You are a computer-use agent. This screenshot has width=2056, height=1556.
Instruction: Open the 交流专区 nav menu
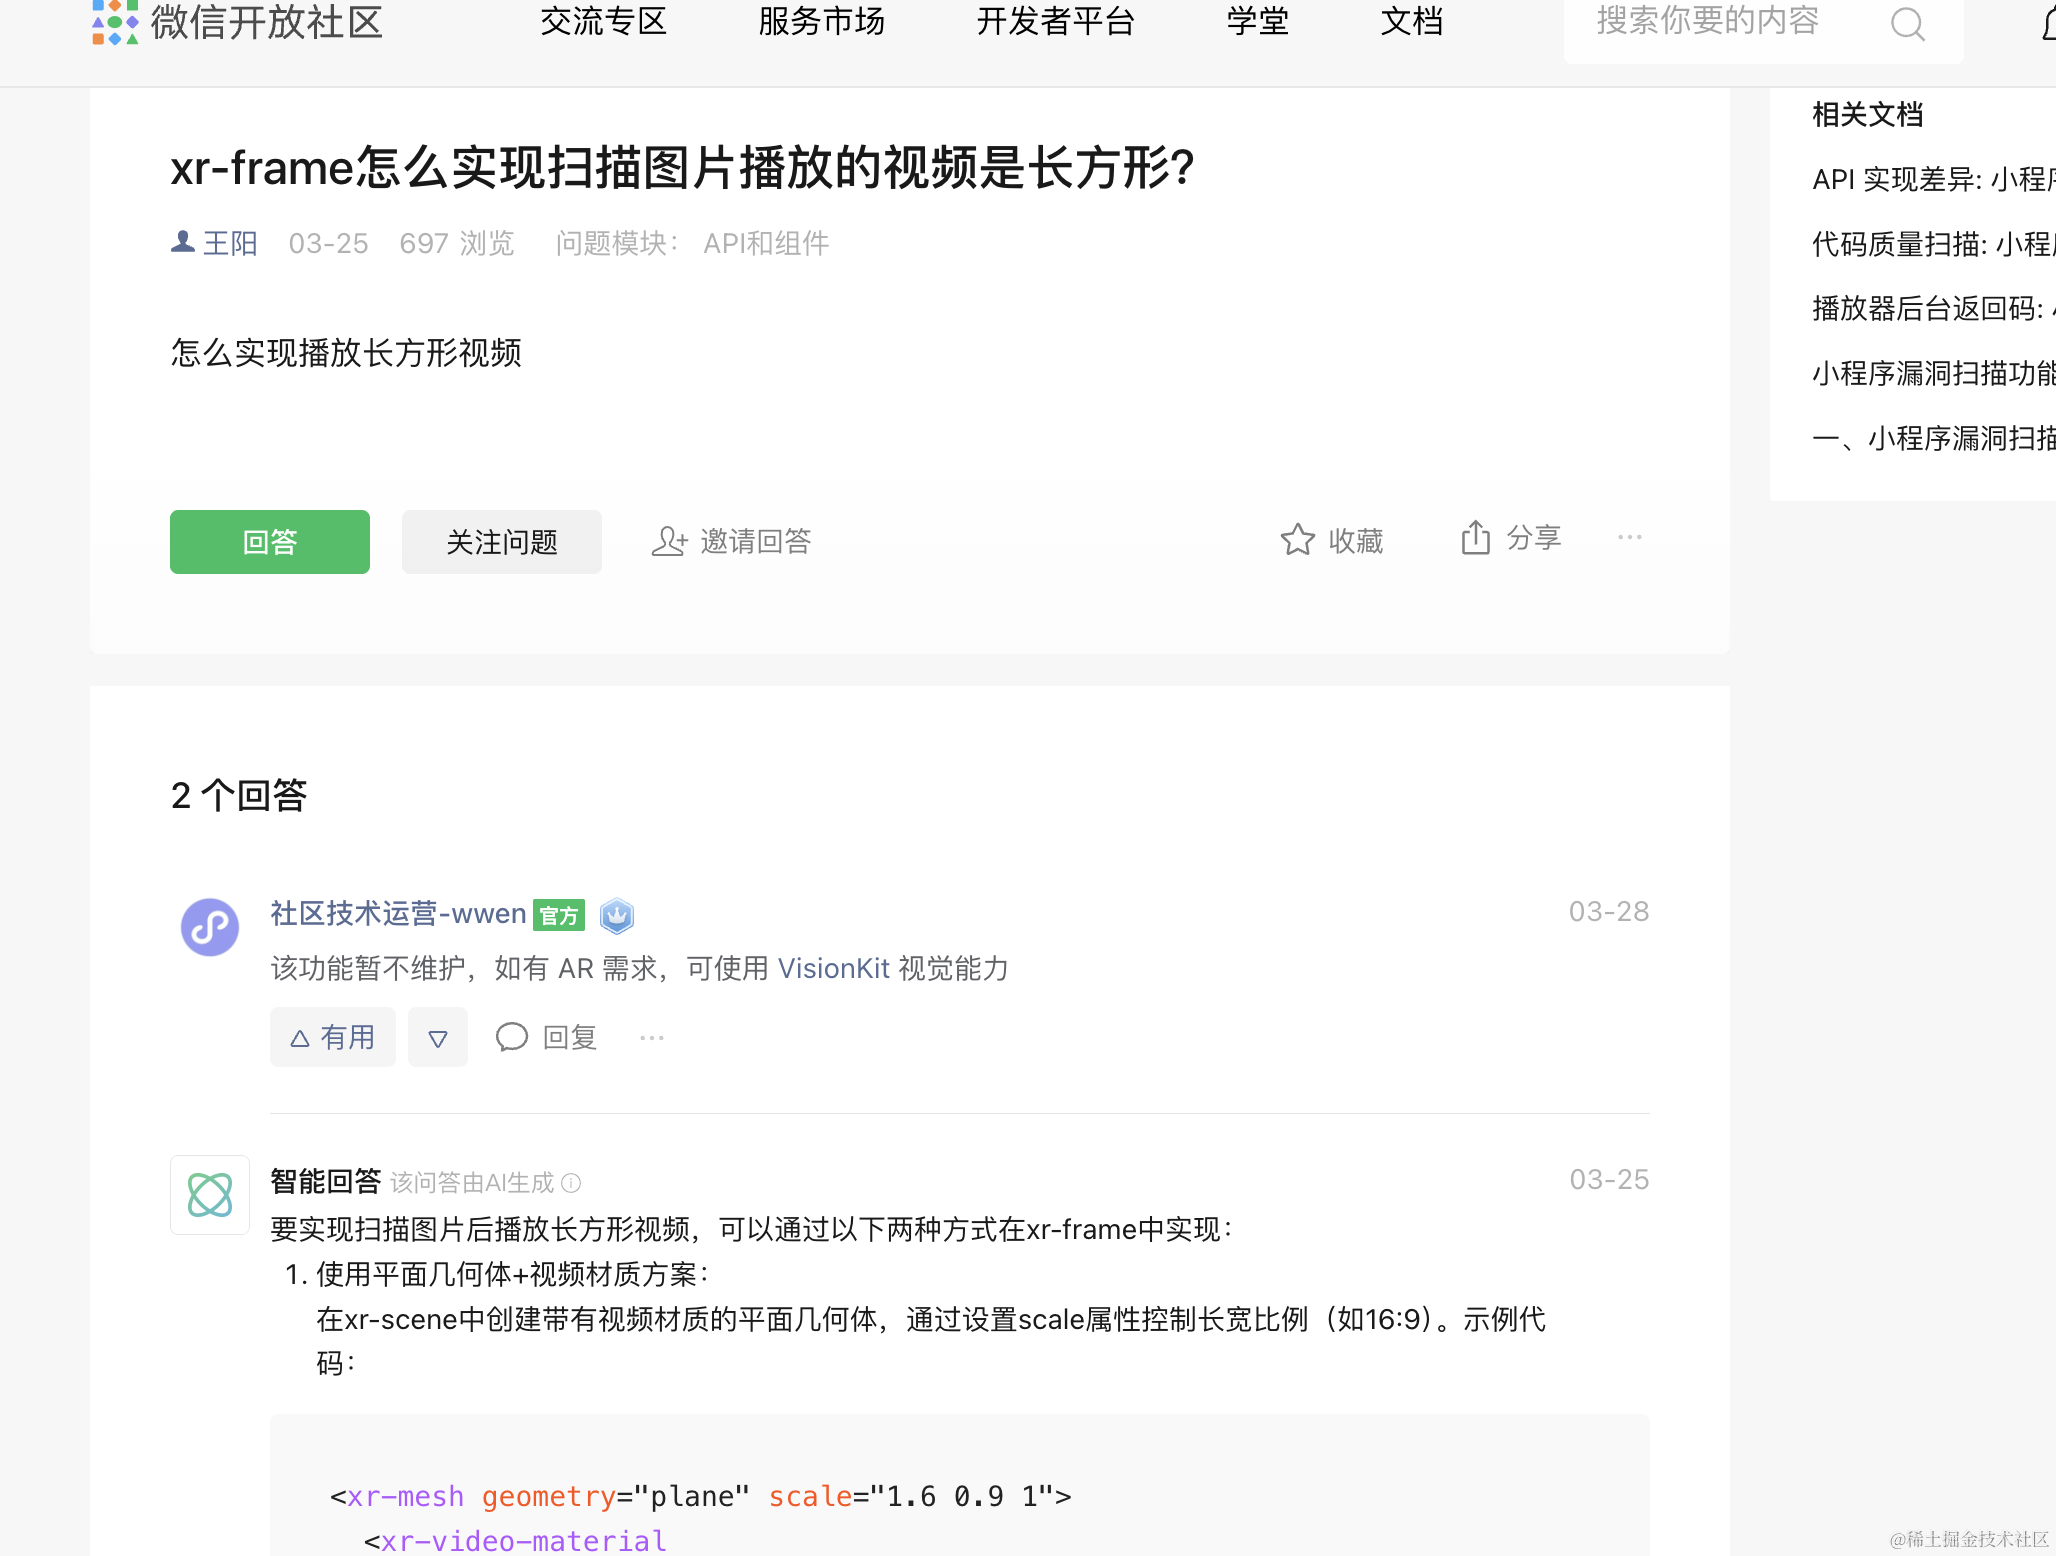click(x=603, y=22)
